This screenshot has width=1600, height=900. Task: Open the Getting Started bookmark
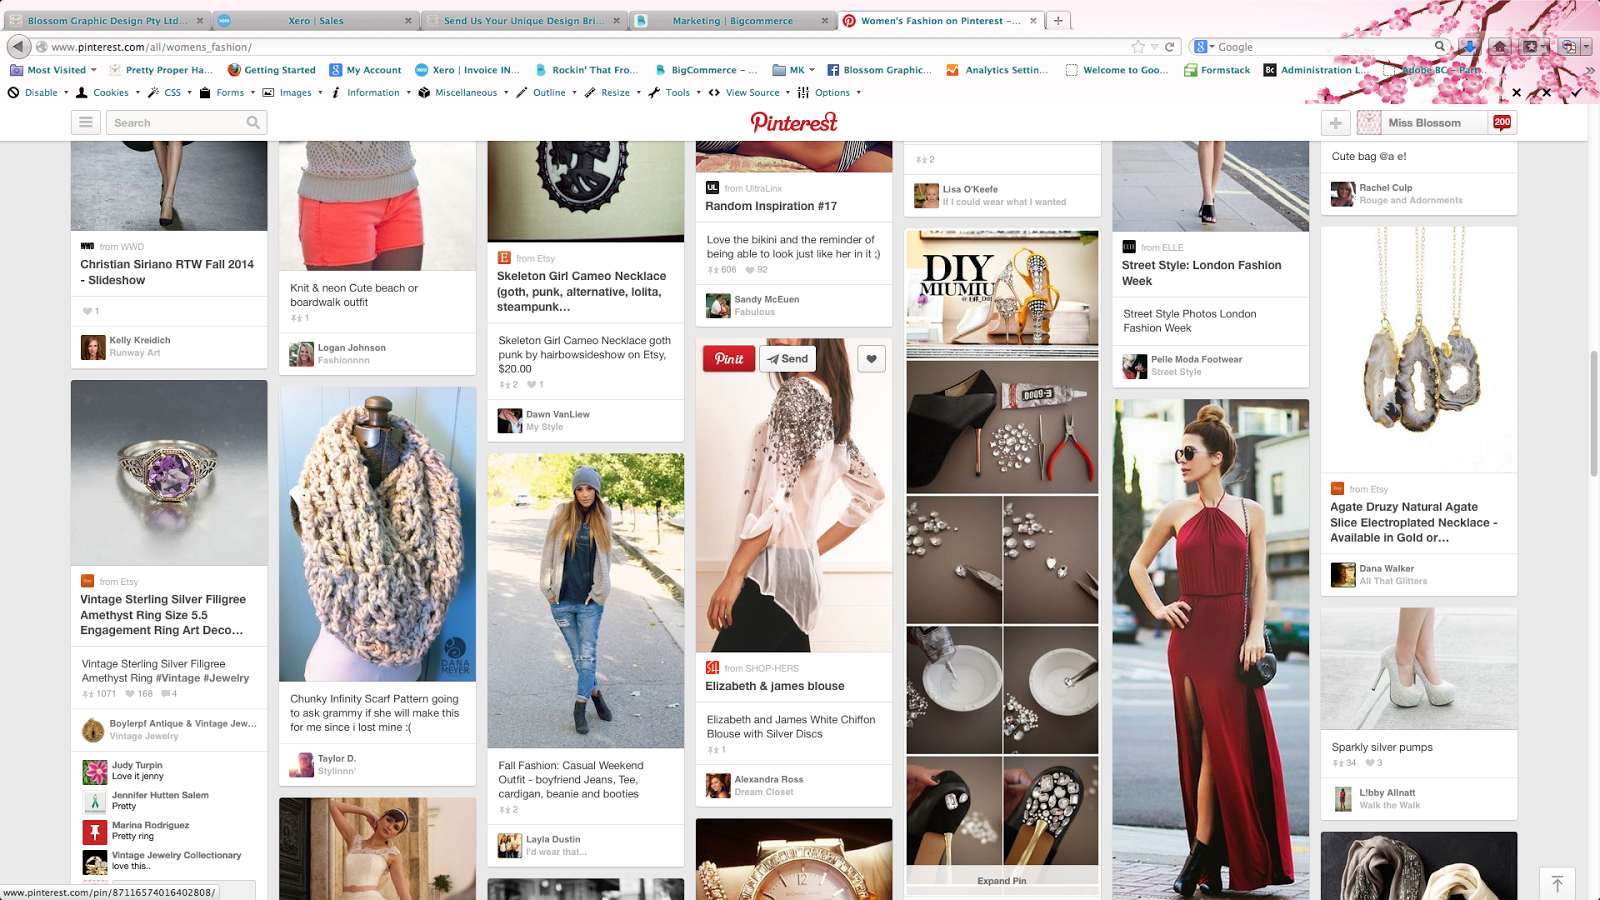pyautogui.click(x=272, y=70)
